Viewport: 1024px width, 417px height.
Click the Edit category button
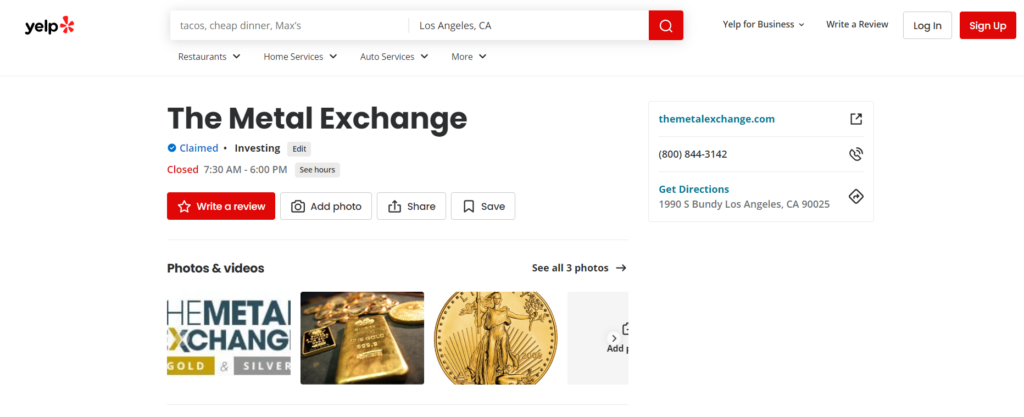tap(299, 149)
